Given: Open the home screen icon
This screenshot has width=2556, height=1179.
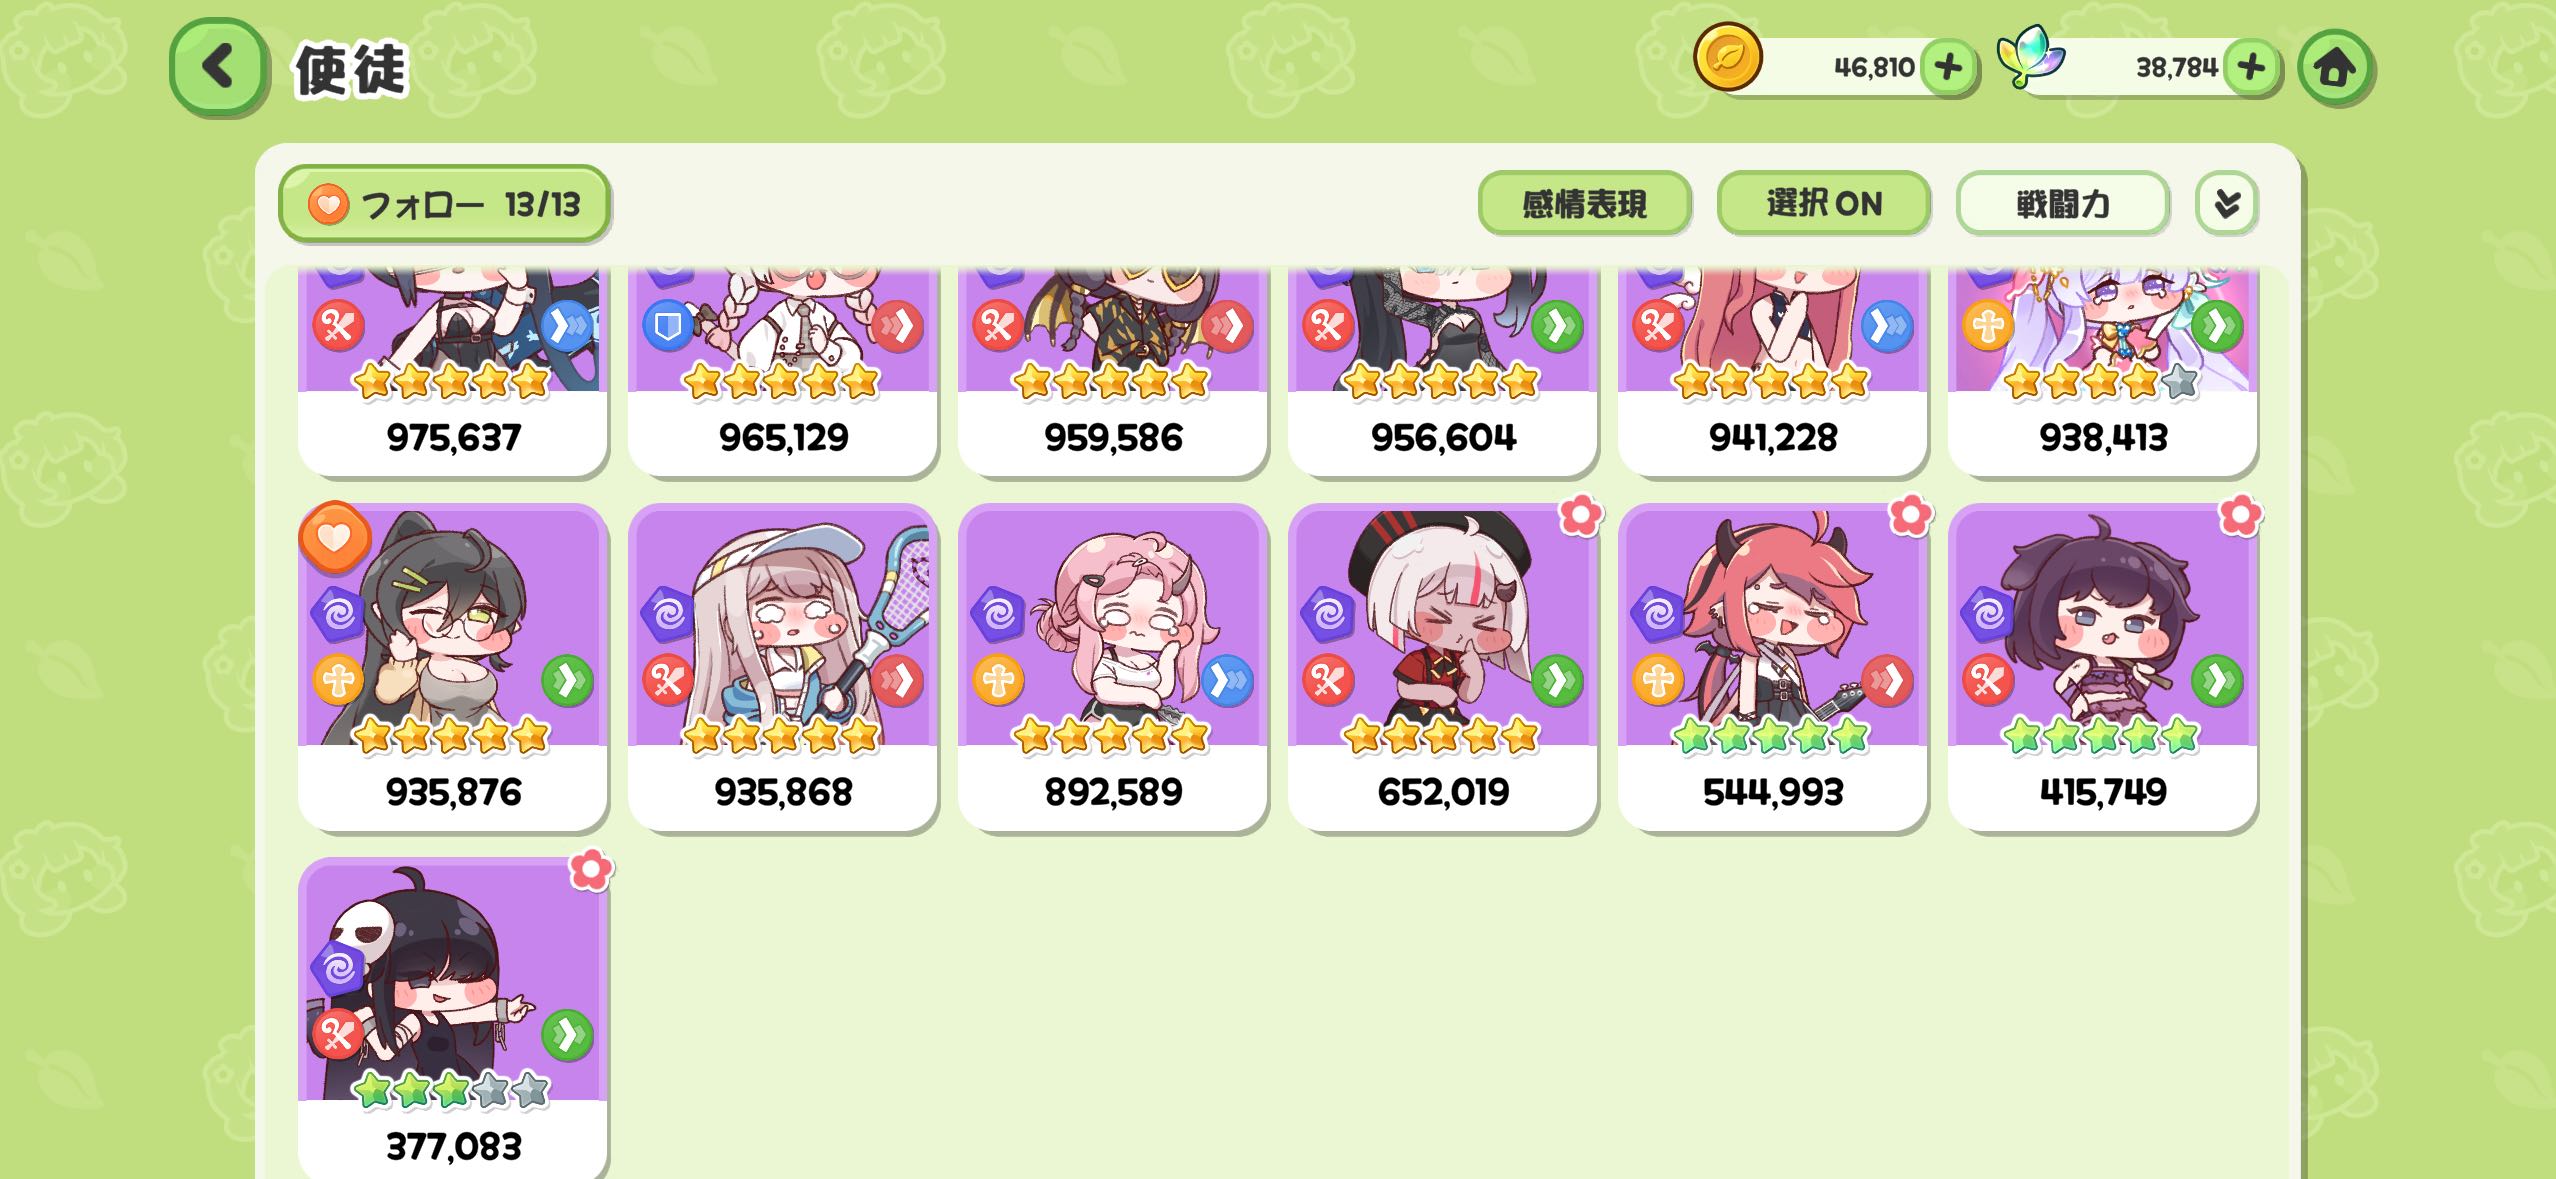Looking at the screenshot, I should [2335, 68].
